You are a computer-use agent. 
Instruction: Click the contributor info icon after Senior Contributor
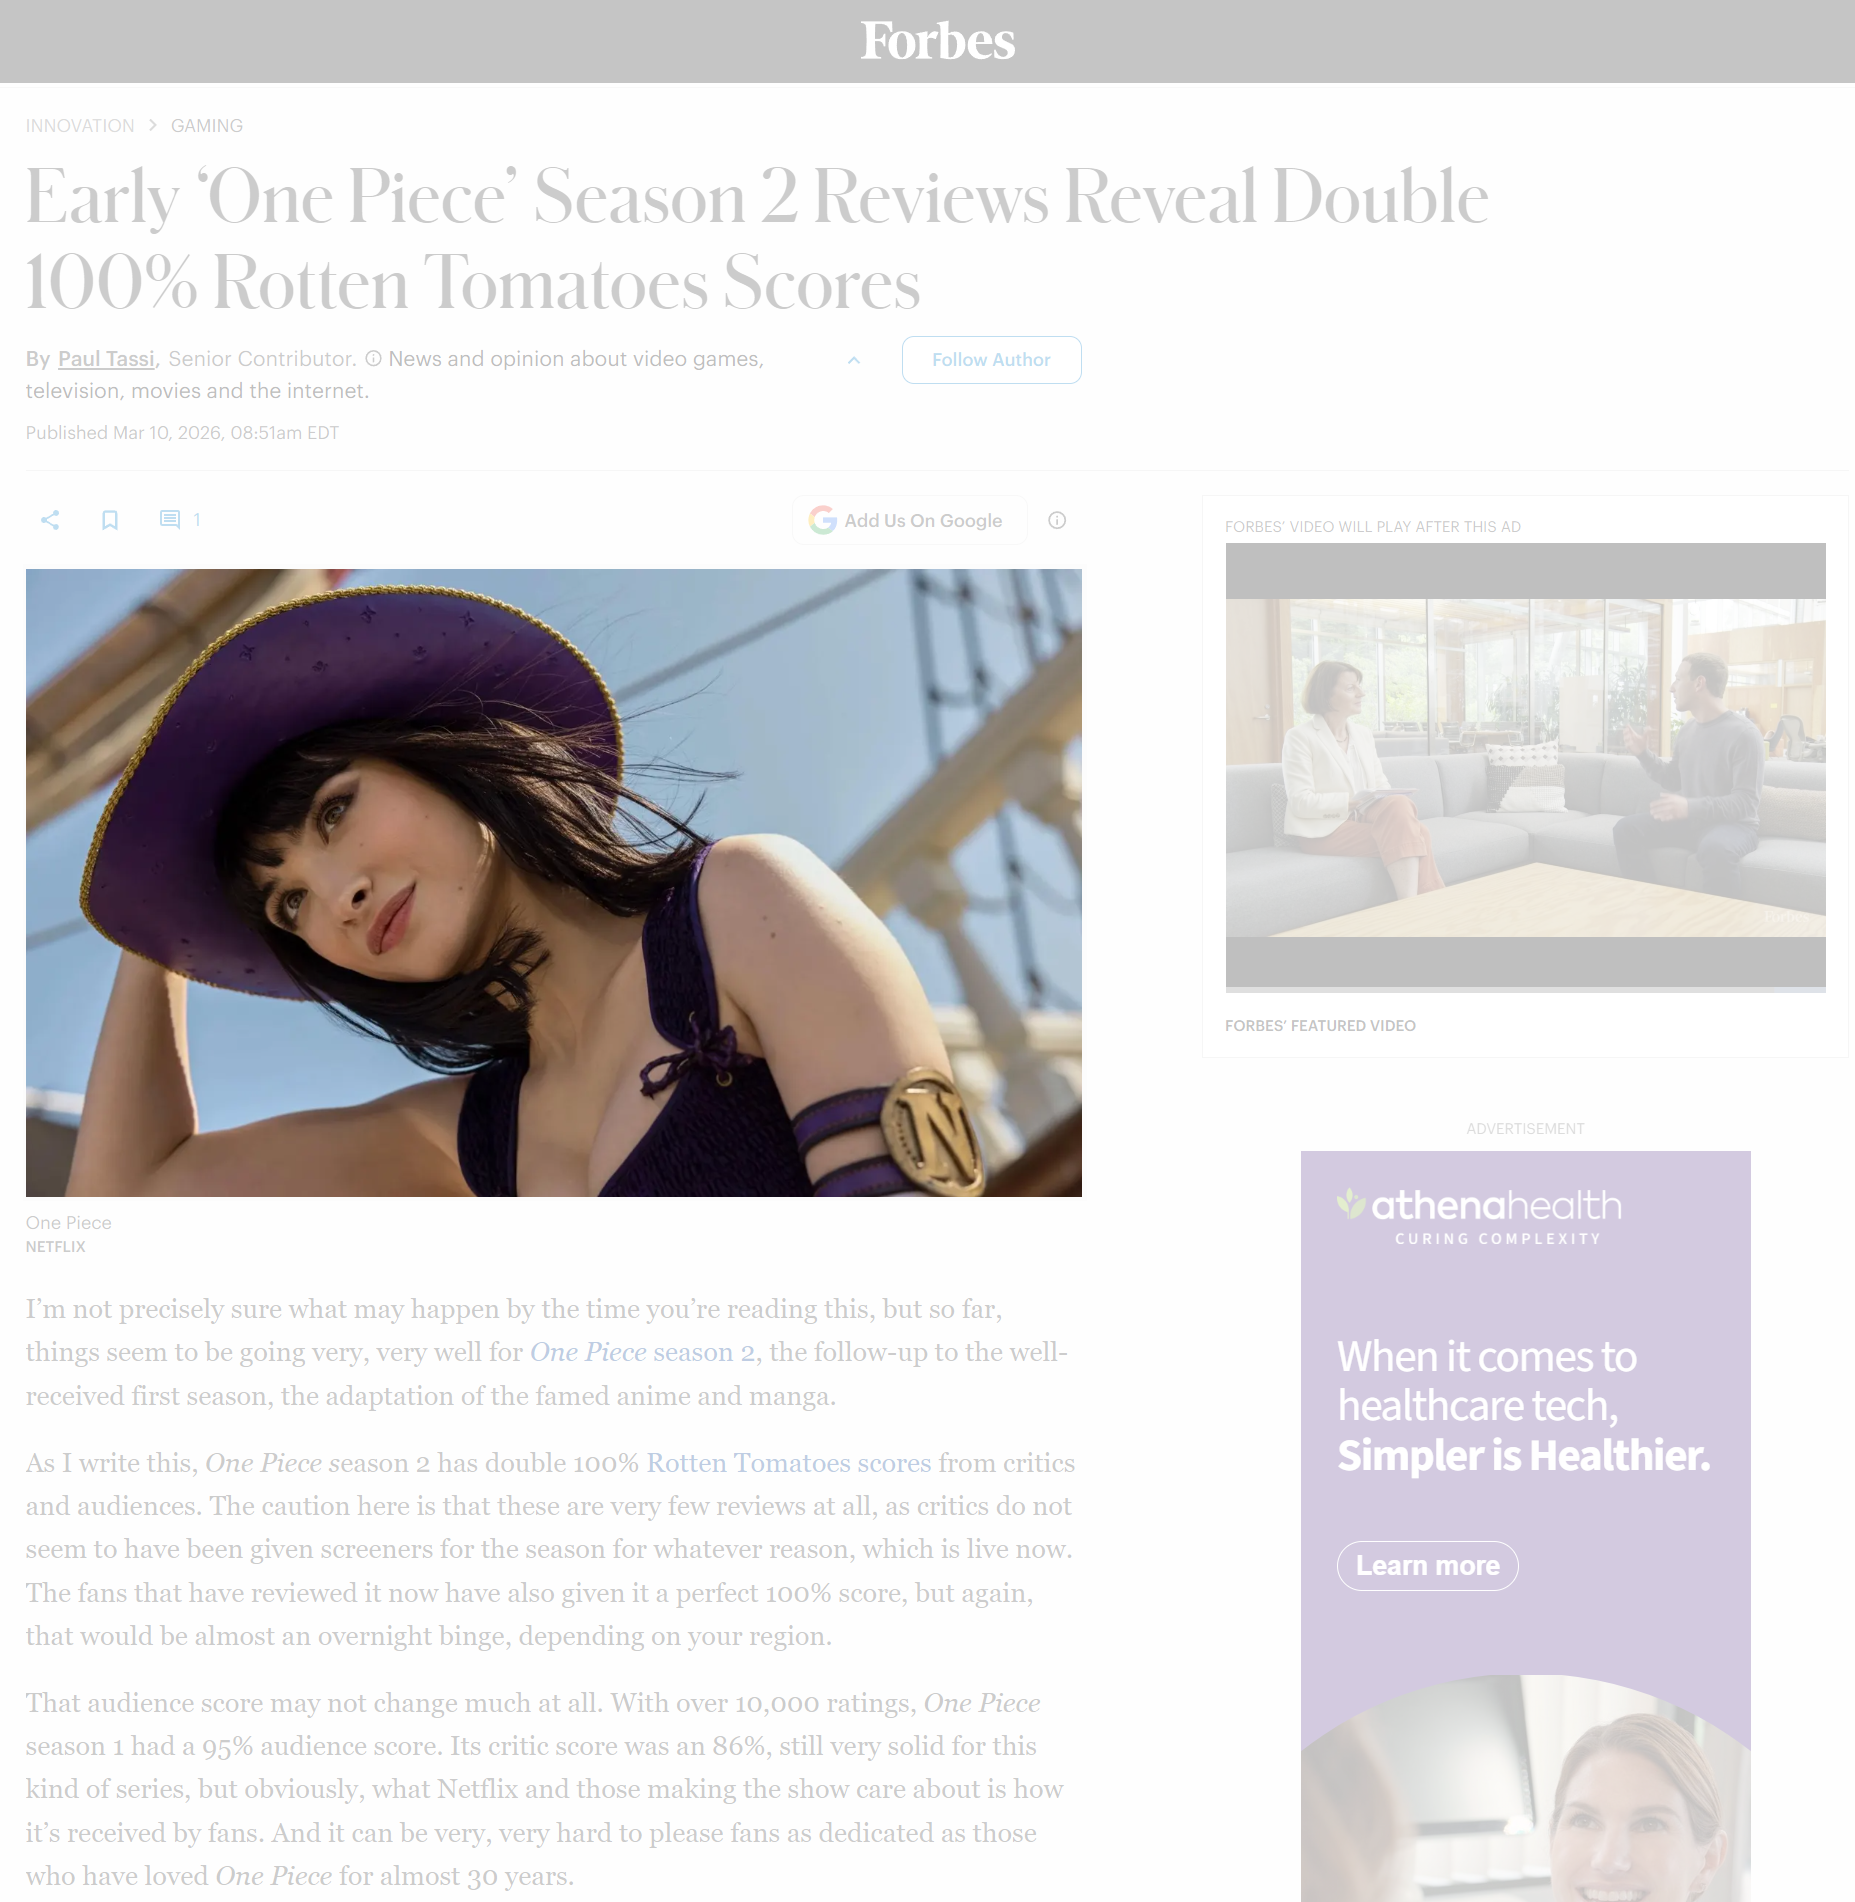(x=373, y=359)
